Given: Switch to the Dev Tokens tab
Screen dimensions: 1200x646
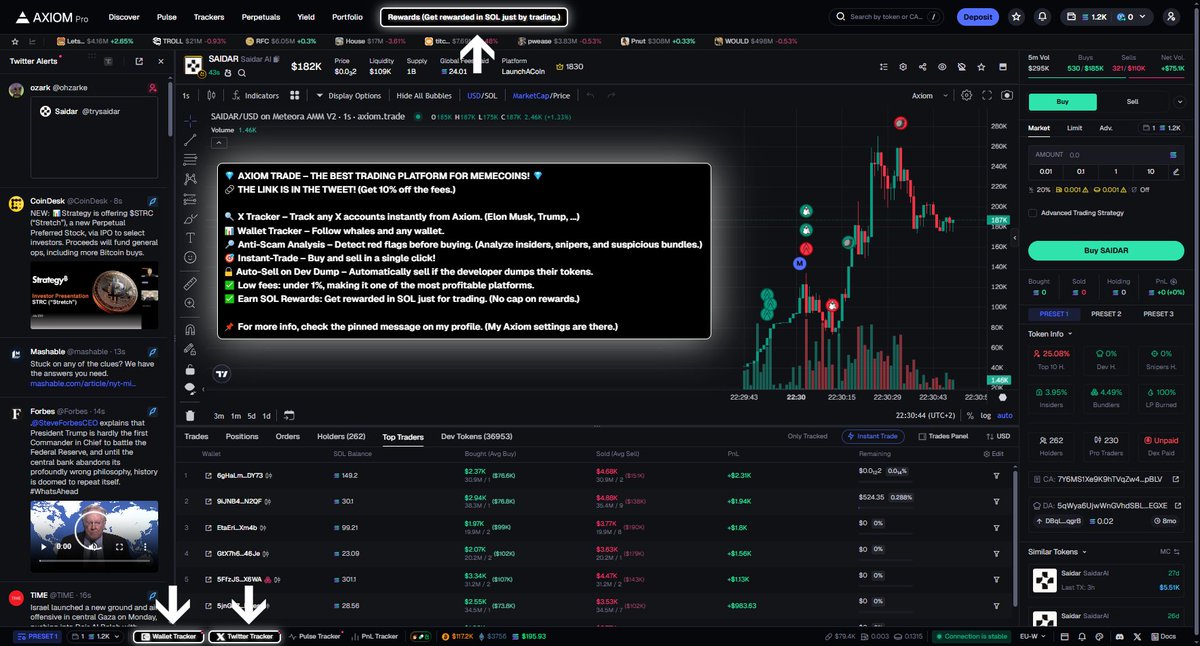Looking at the screenshot, I should tap(477, 436).
